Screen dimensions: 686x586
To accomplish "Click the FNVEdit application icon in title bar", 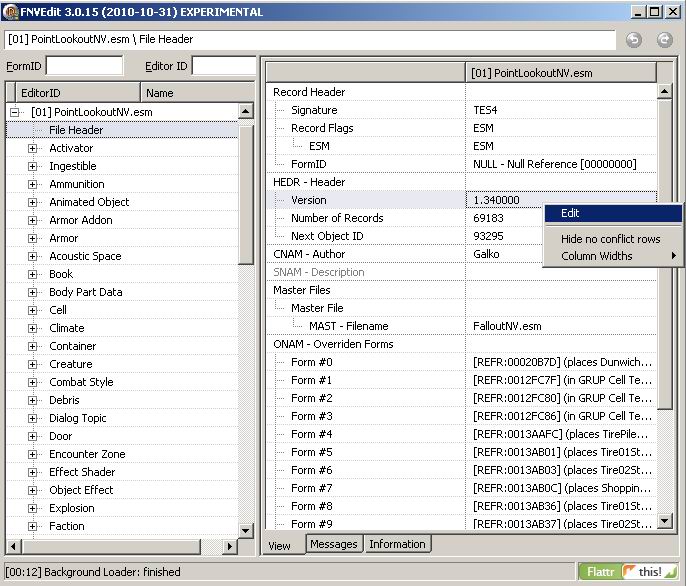I will (11, 12).
